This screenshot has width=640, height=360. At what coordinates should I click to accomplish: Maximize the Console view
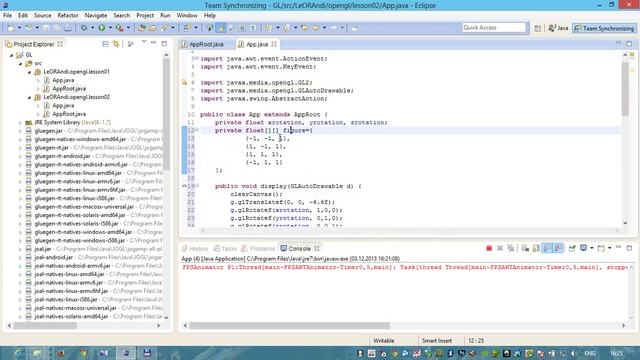(629, 248)
